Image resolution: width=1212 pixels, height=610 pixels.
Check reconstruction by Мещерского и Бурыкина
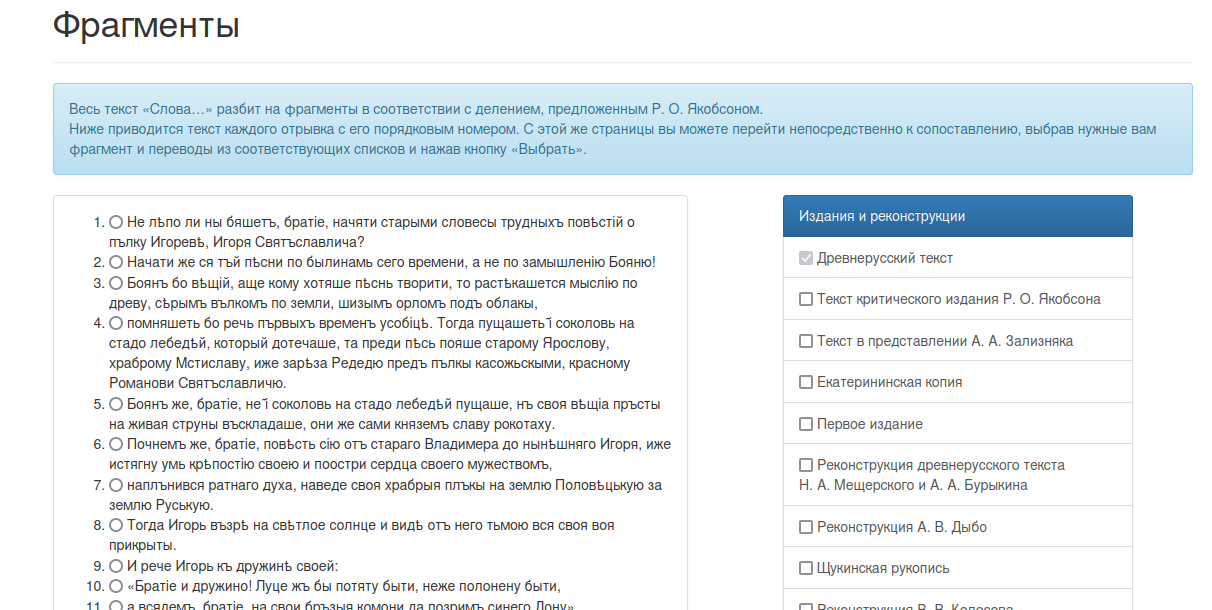click(x=806, y=465)
